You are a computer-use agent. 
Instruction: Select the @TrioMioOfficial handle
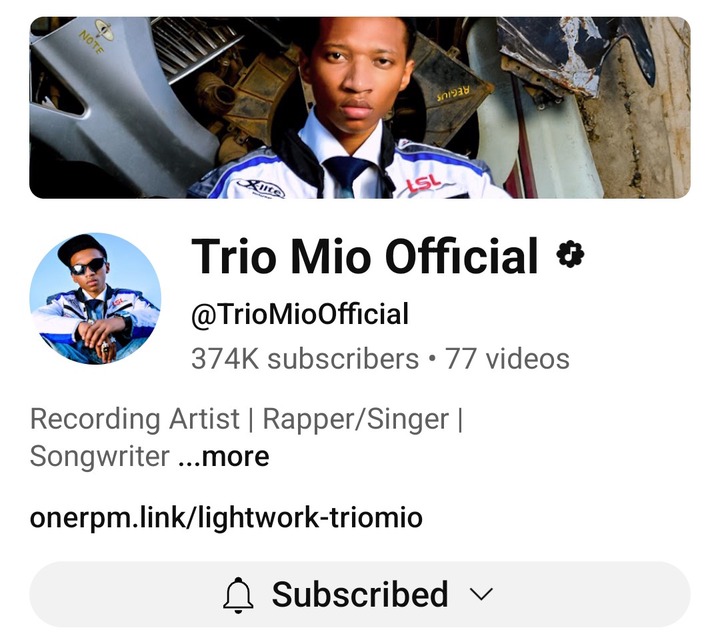point(300,315)
